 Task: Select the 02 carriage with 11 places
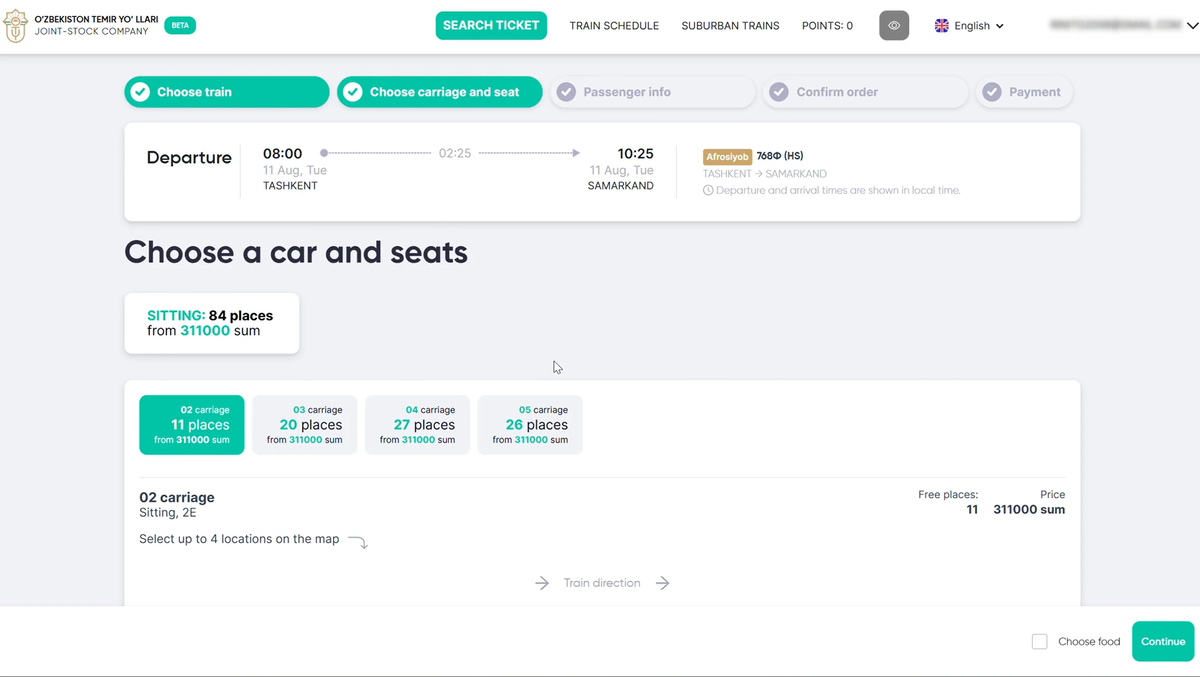pos(192,425)
